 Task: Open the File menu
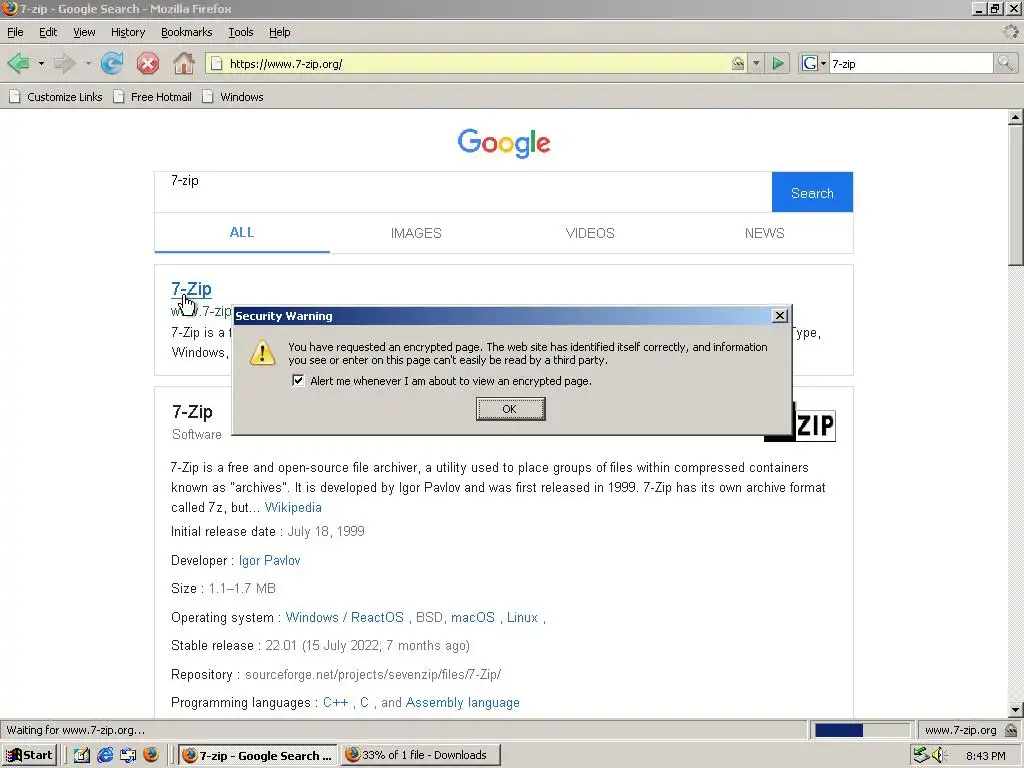click(x=15, y=32)
